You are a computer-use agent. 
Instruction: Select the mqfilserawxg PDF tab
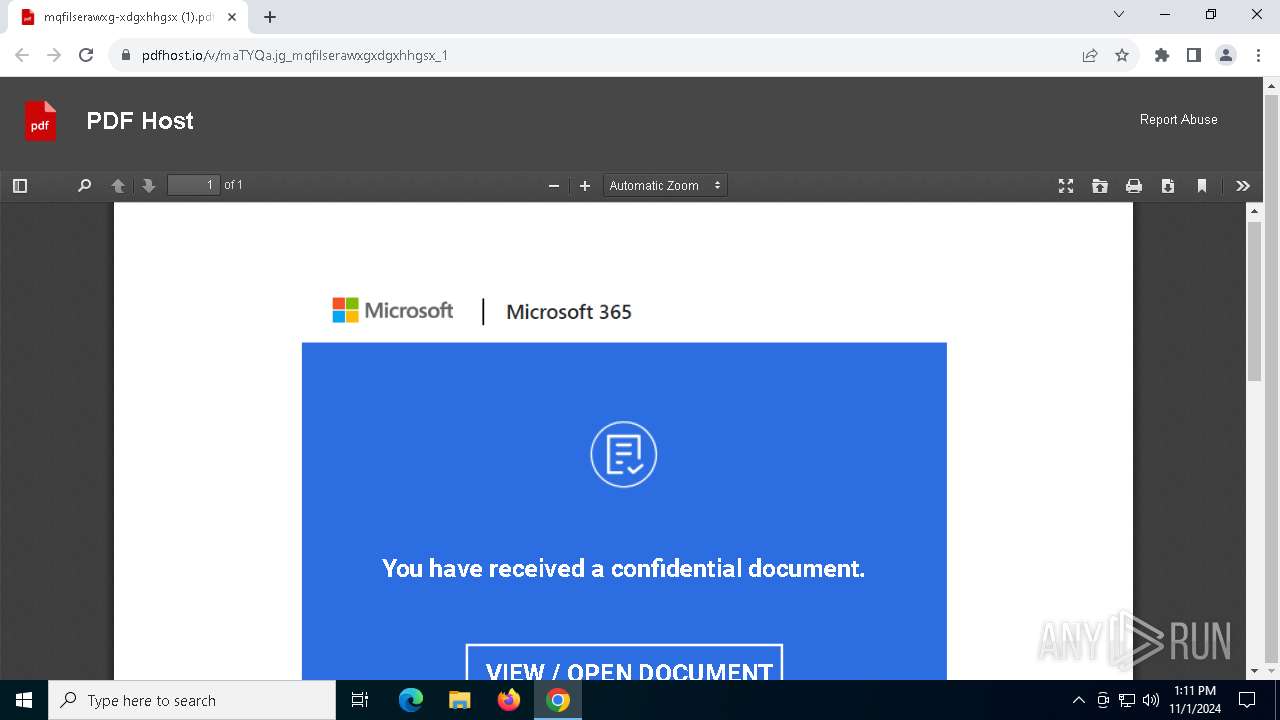(127, 17)
